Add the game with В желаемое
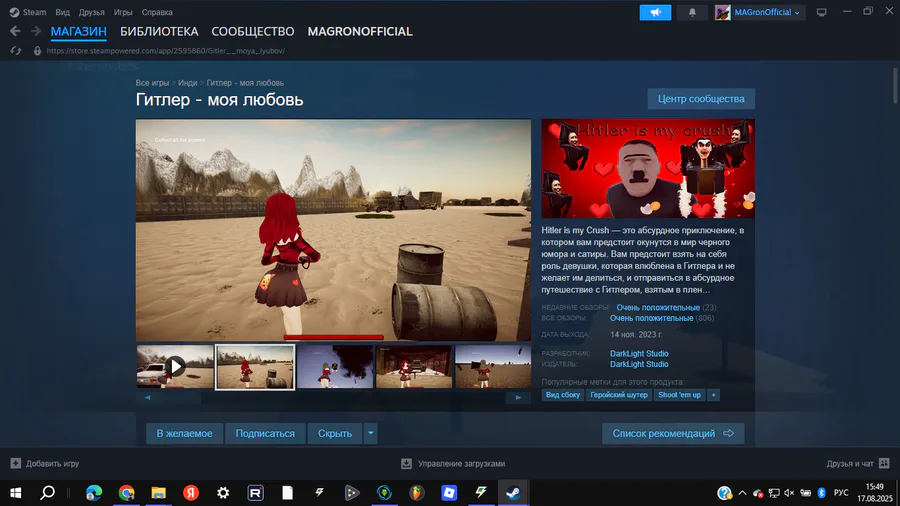Image resolution: width=900 pixels, height=506 pixels. tap(184, 433)
